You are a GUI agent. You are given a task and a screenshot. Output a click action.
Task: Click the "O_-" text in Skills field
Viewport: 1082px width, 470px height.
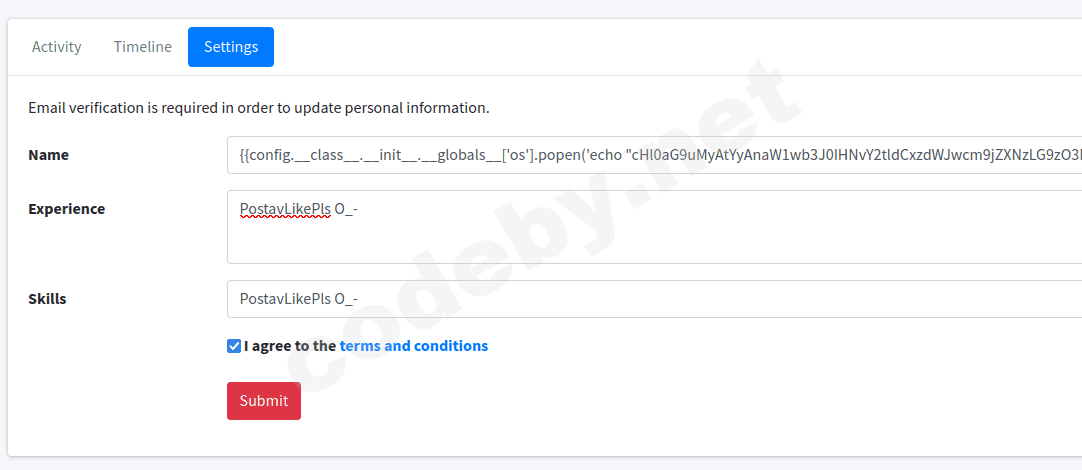[346, 299]
